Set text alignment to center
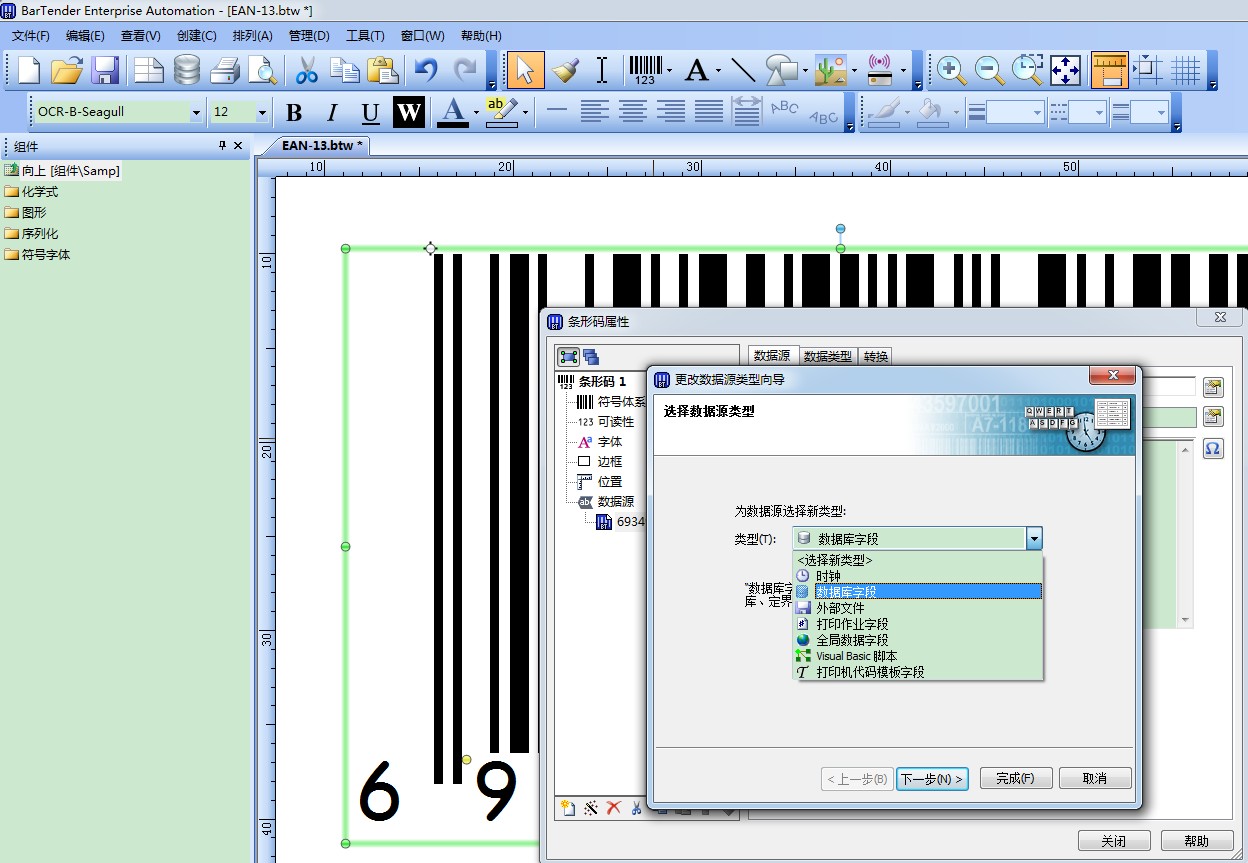 pyautogui.click(x=633, y=112)
